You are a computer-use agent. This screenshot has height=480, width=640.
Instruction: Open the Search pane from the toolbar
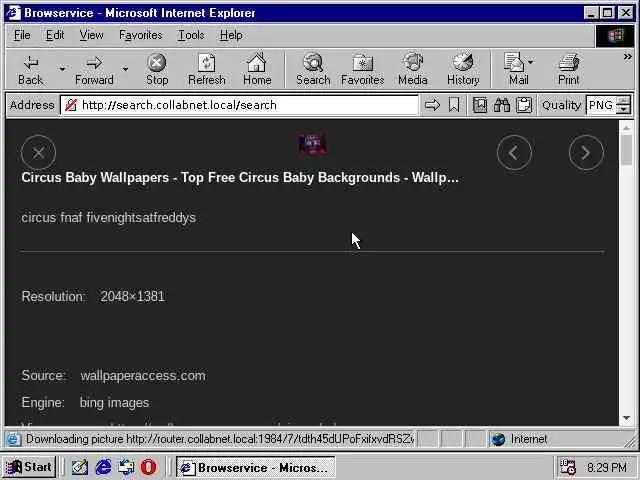[313, 69]
